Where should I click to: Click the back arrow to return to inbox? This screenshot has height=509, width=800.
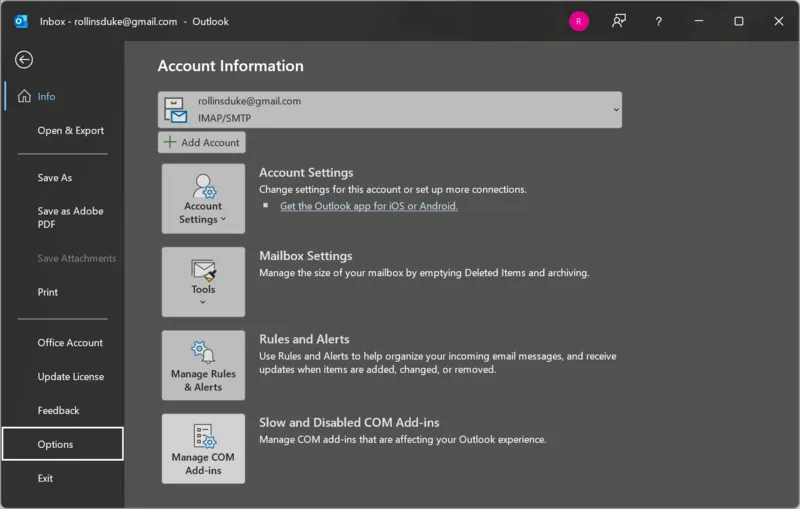24,60
